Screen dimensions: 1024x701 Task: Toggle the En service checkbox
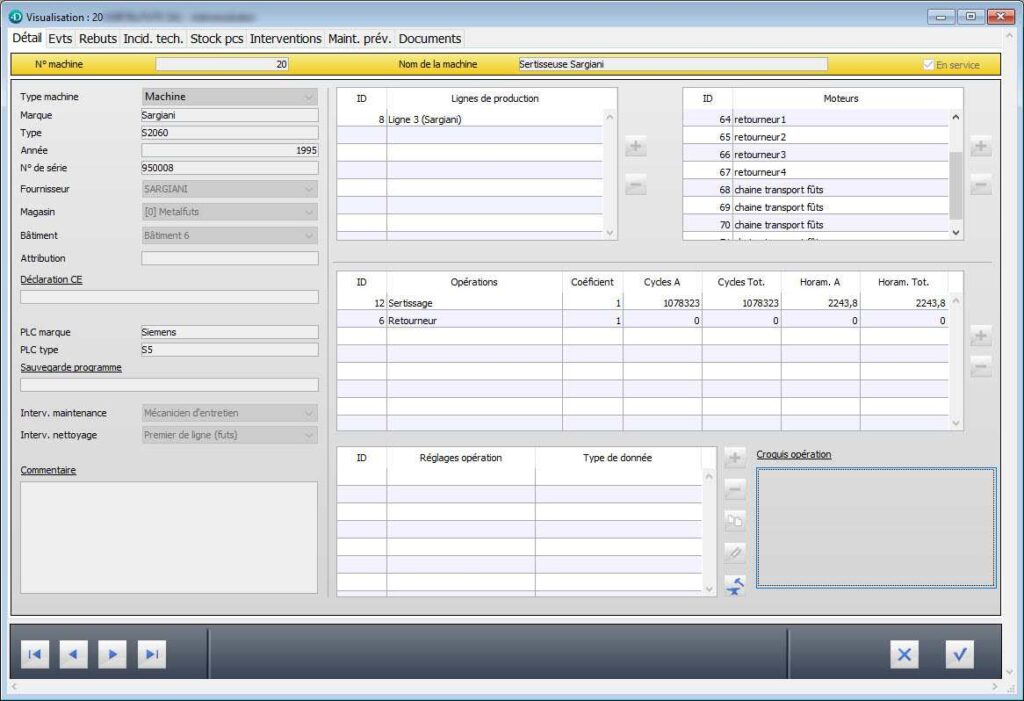point(928,65)
